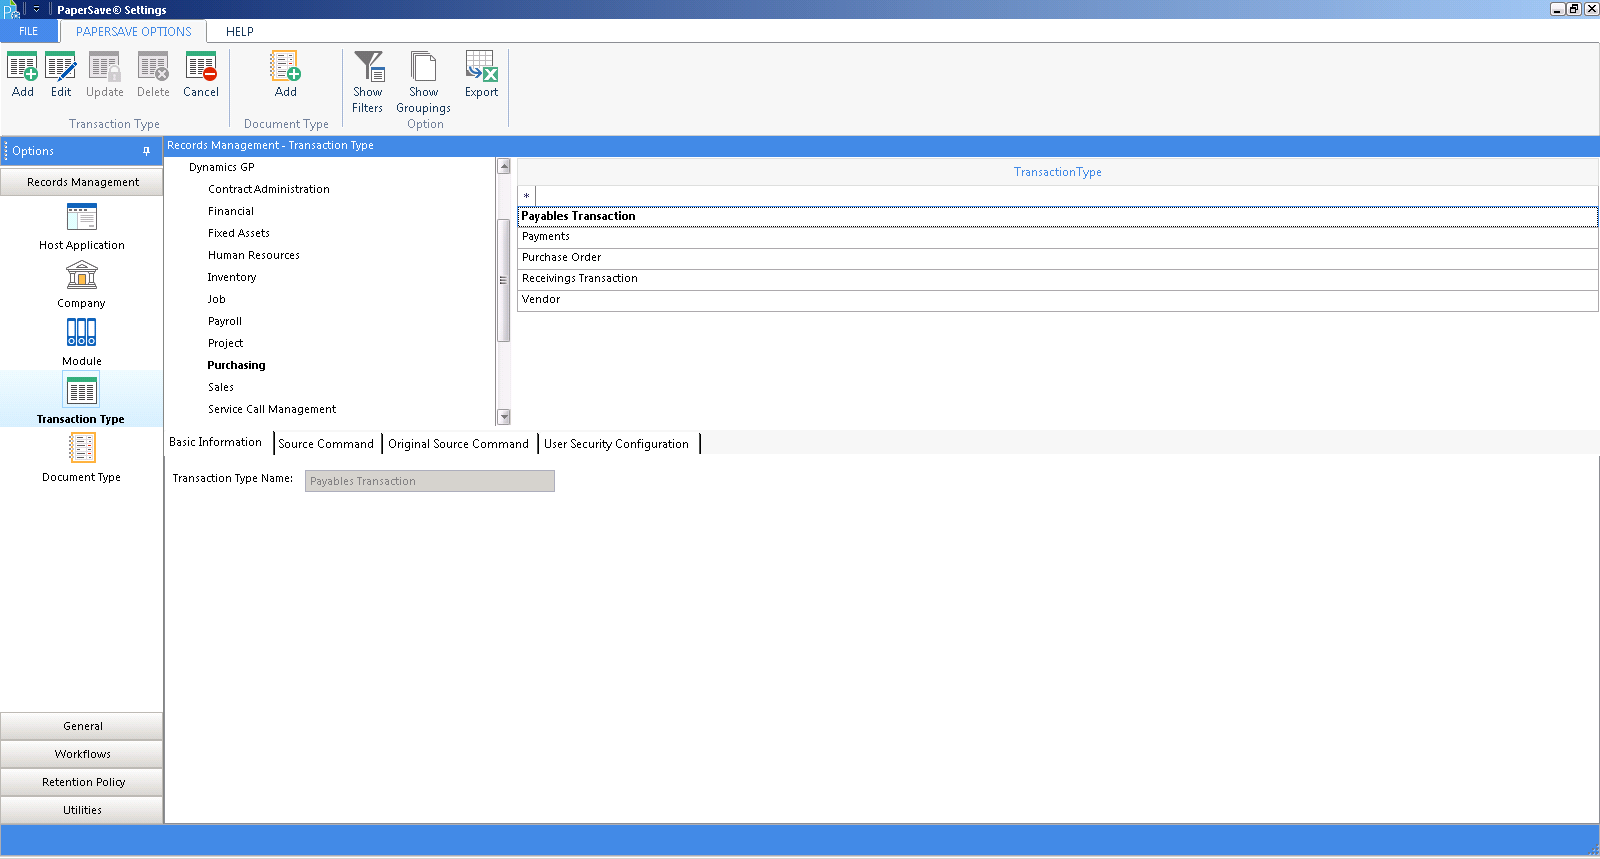Viewport: 1600px width, 859px height.
Task: Select Receivings Transaction row
Action: (1058, 279)
